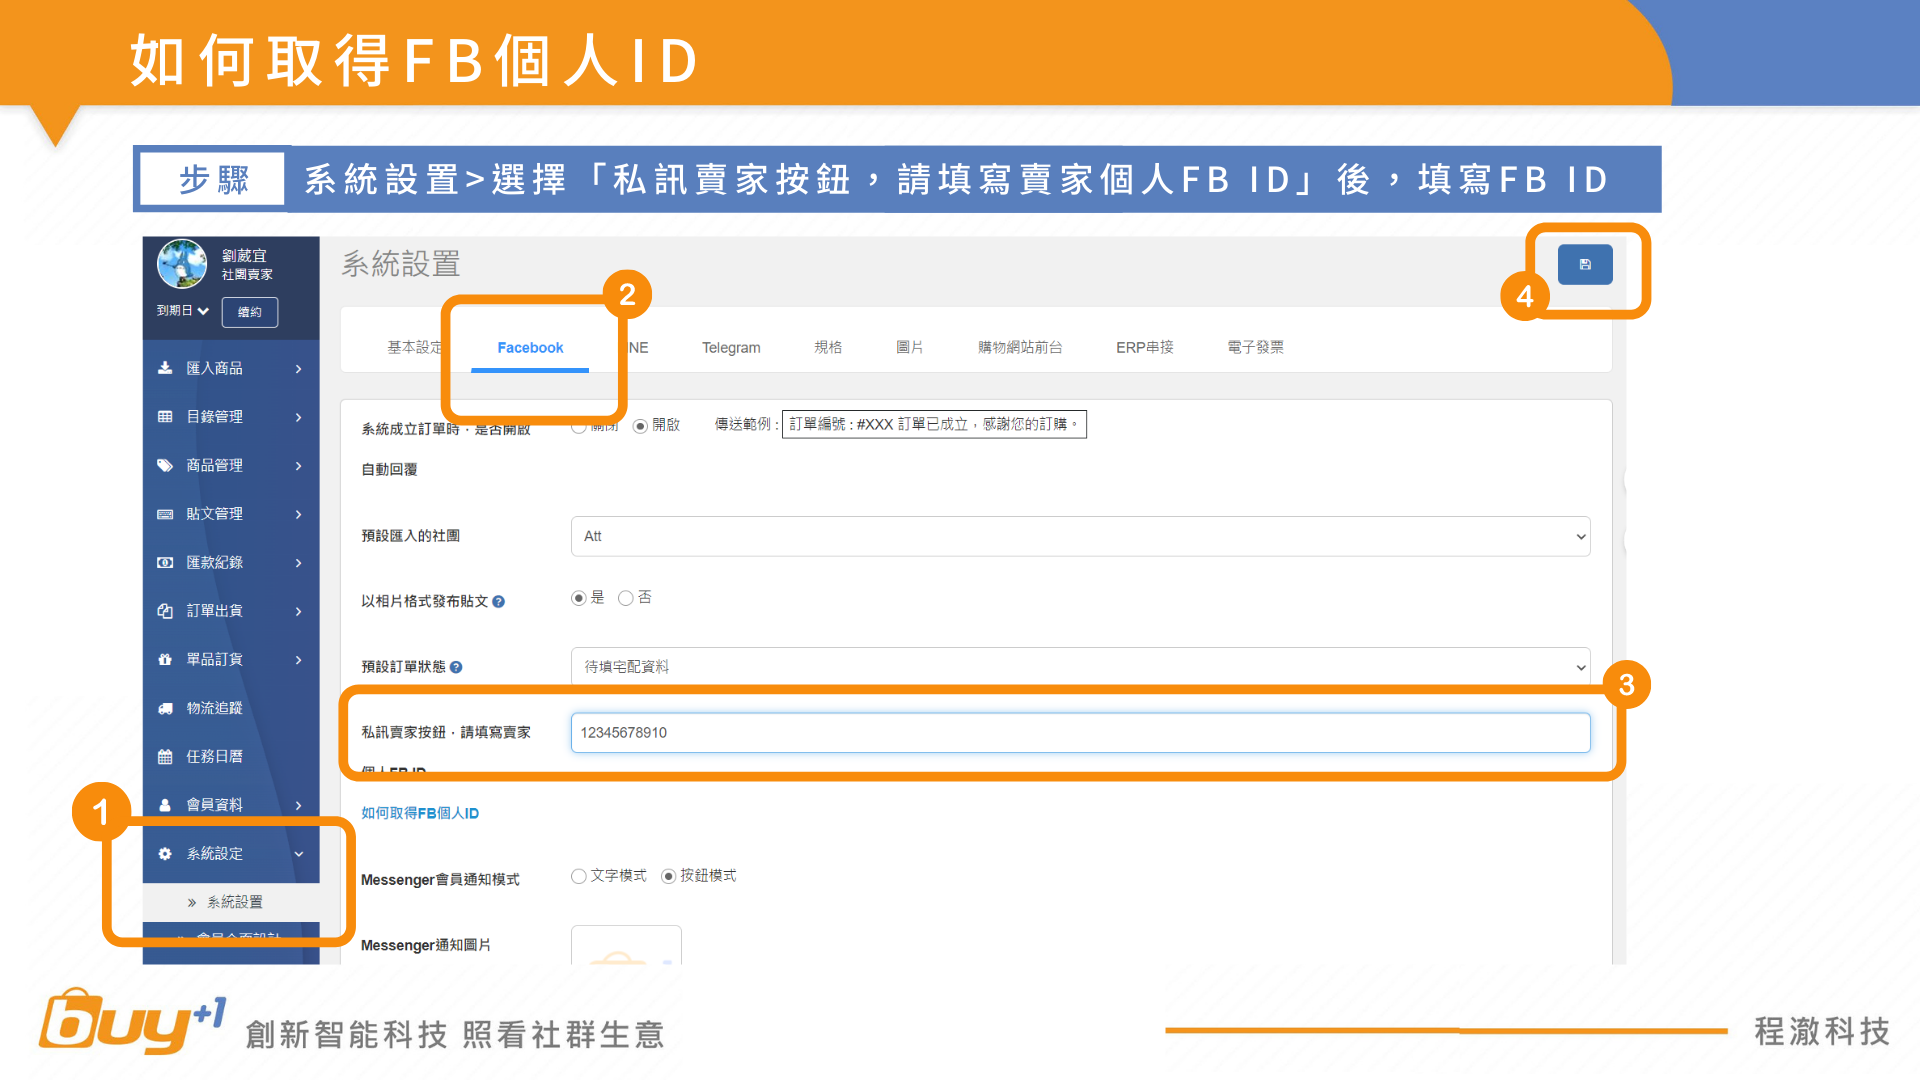Select 文字模式 for Messenger notification
Viewport: 1920px width, 1080px height.
(579, 876)
